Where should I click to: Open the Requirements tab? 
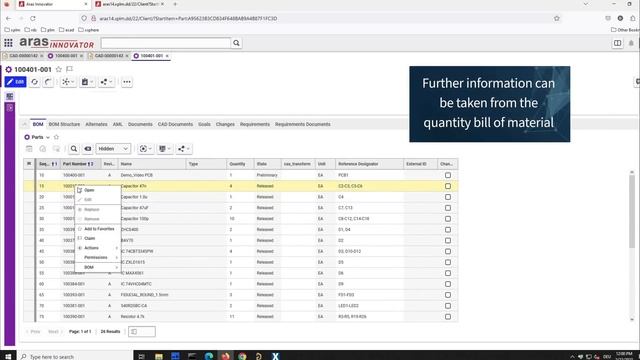point(255,124)
